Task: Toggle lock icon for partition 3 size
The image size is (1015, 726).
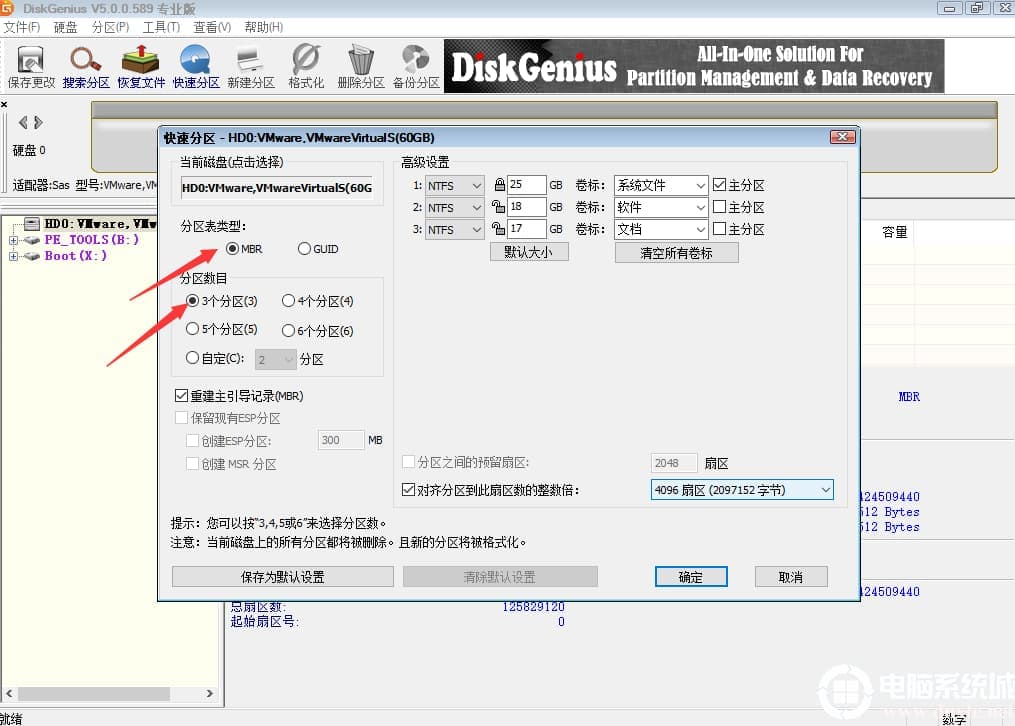Action: click(x=498, y=228)
